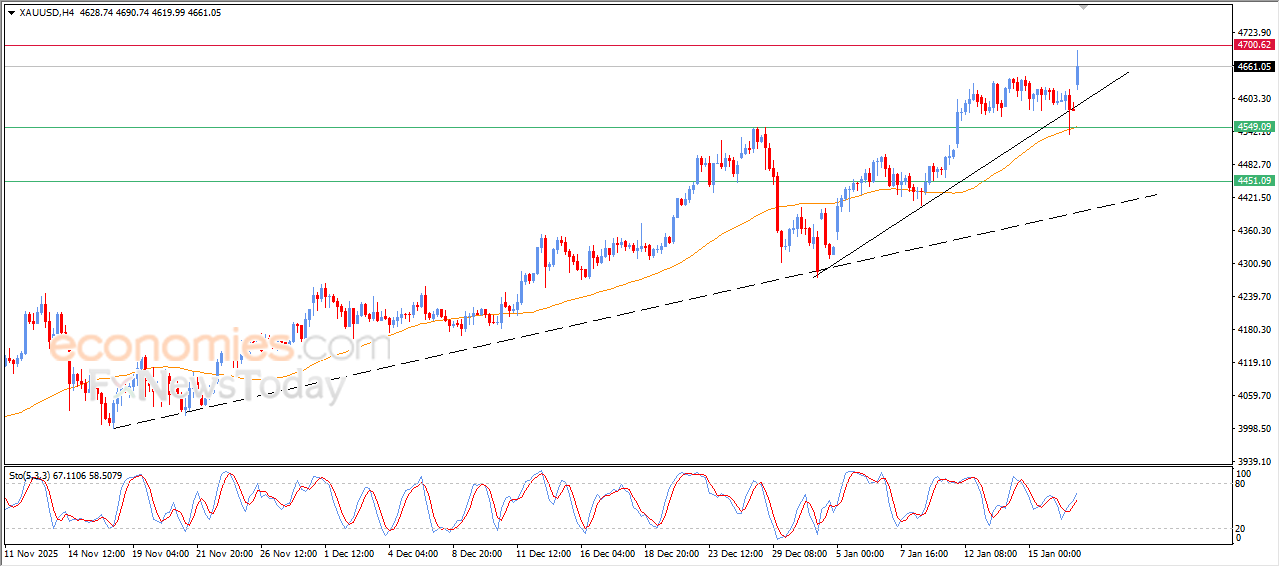Click the grey chart shift triangle marker
This screenshot has width=1280, height=567.
pos(1082,7)
